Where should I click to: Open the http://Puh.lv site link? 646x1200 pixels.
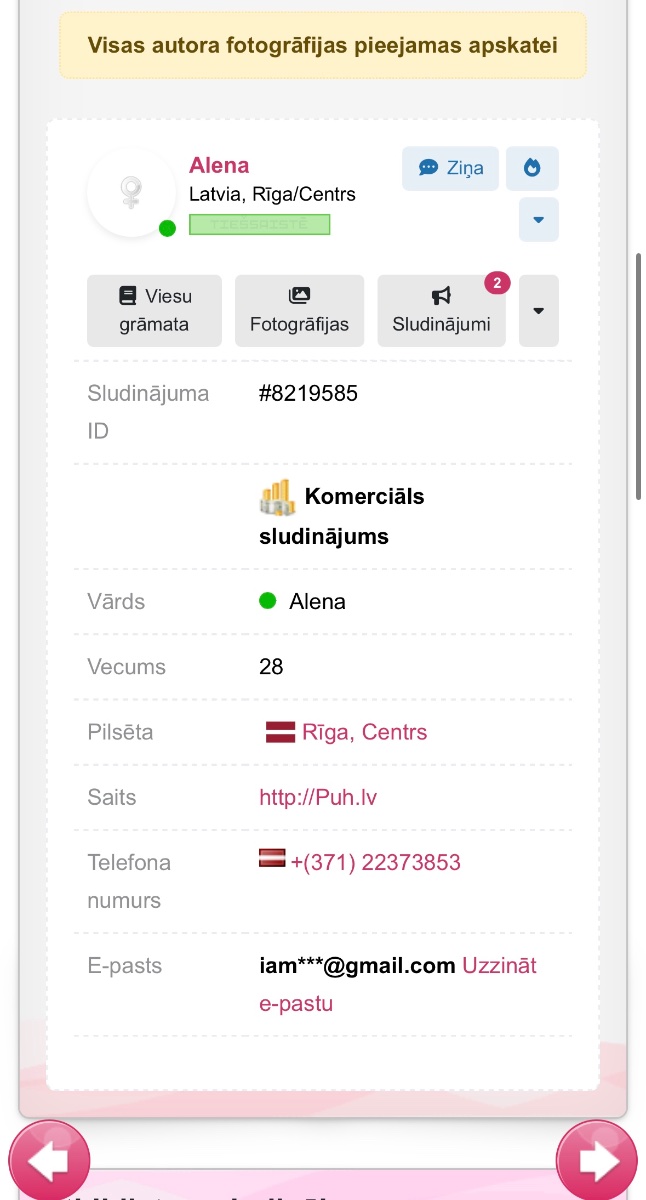pos(318,797)
